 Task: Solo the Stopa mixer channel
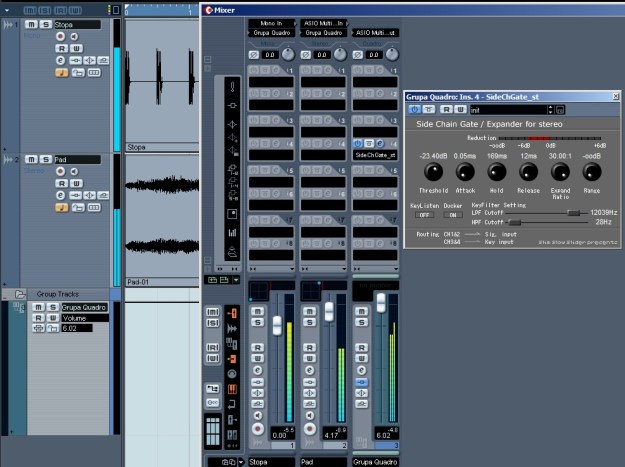point(258,324)
